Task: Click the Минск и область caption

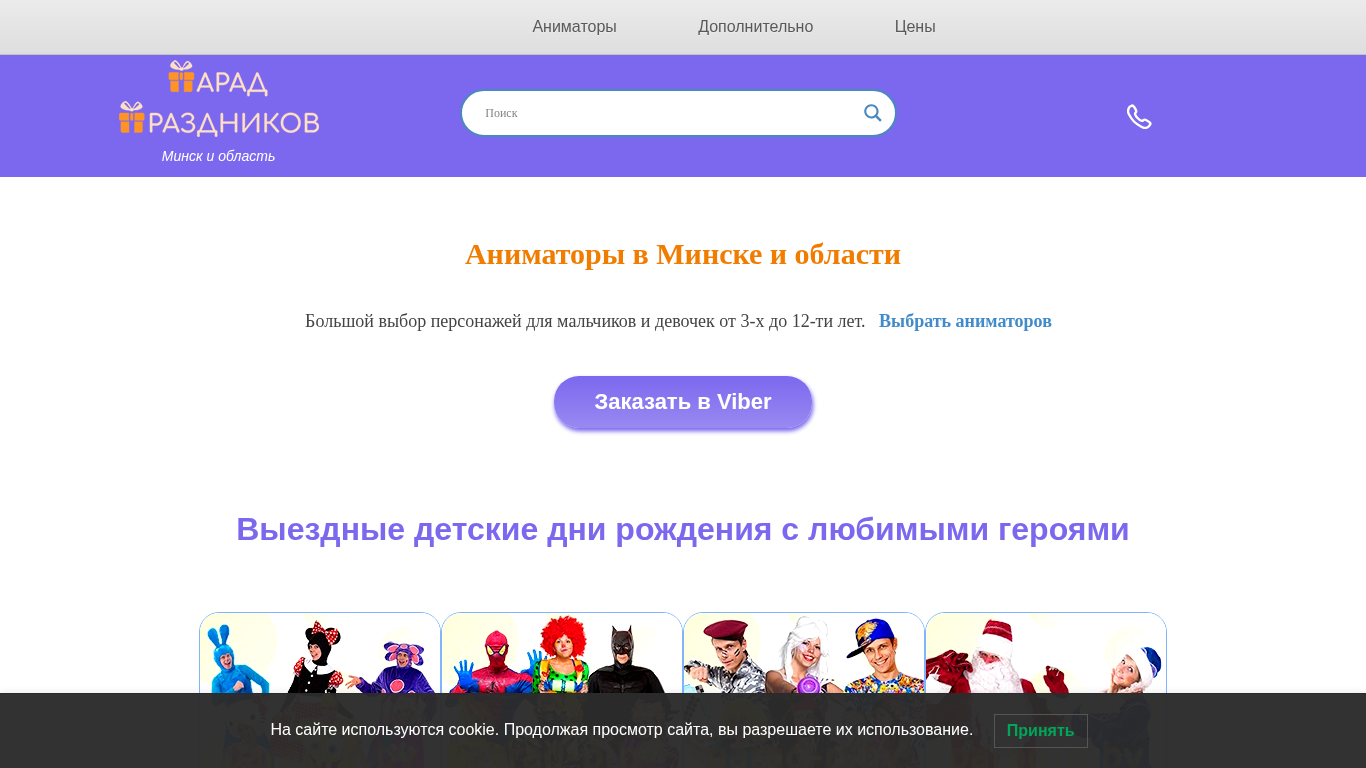Action: pyautogui.click(x=218, y=156)
